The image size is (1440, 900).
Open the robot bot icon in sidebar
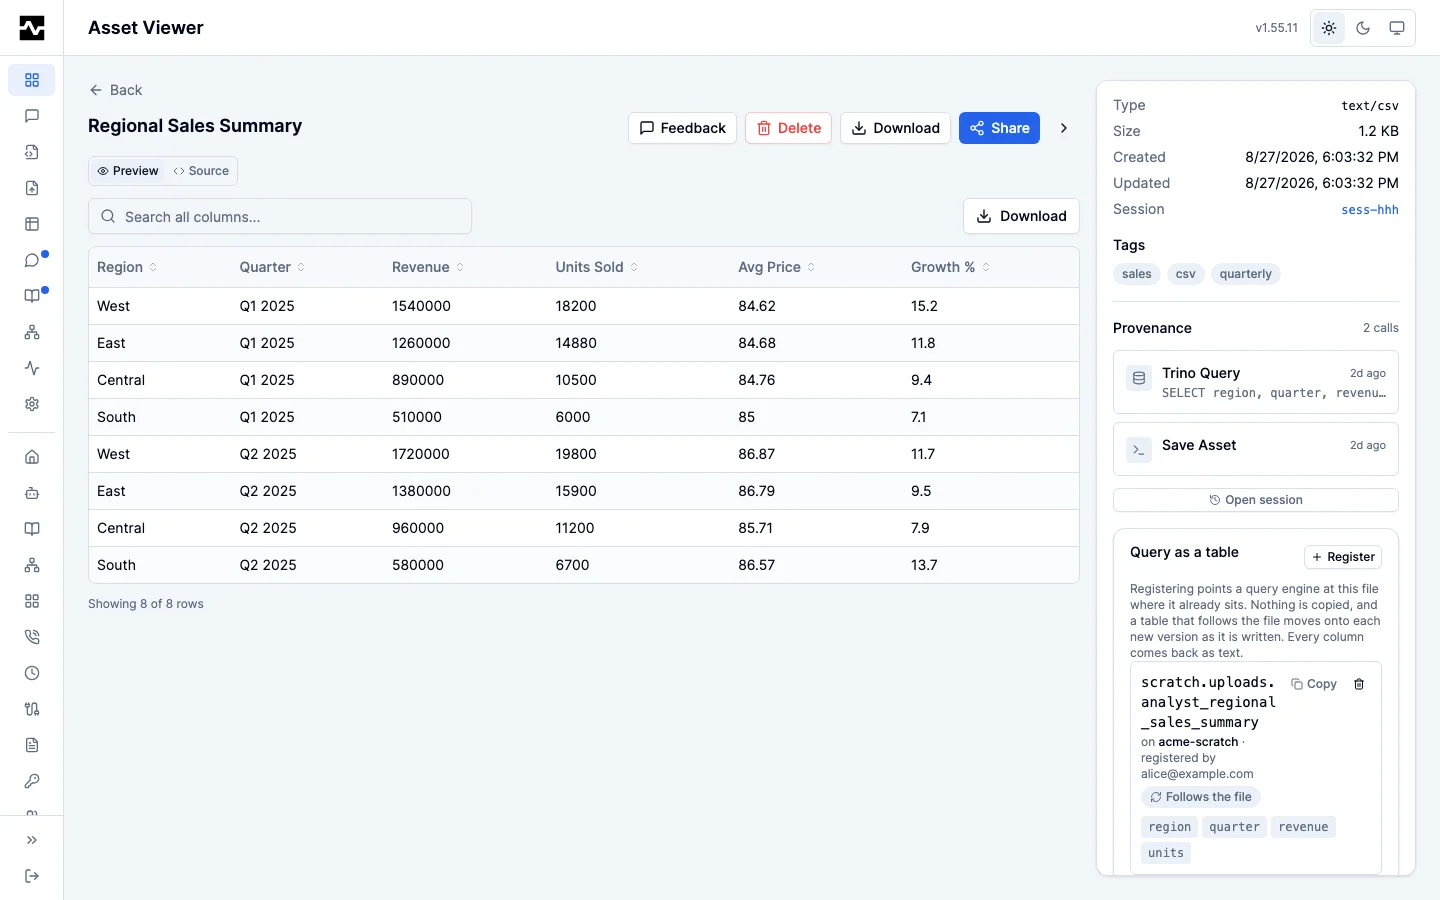point(32,493)
